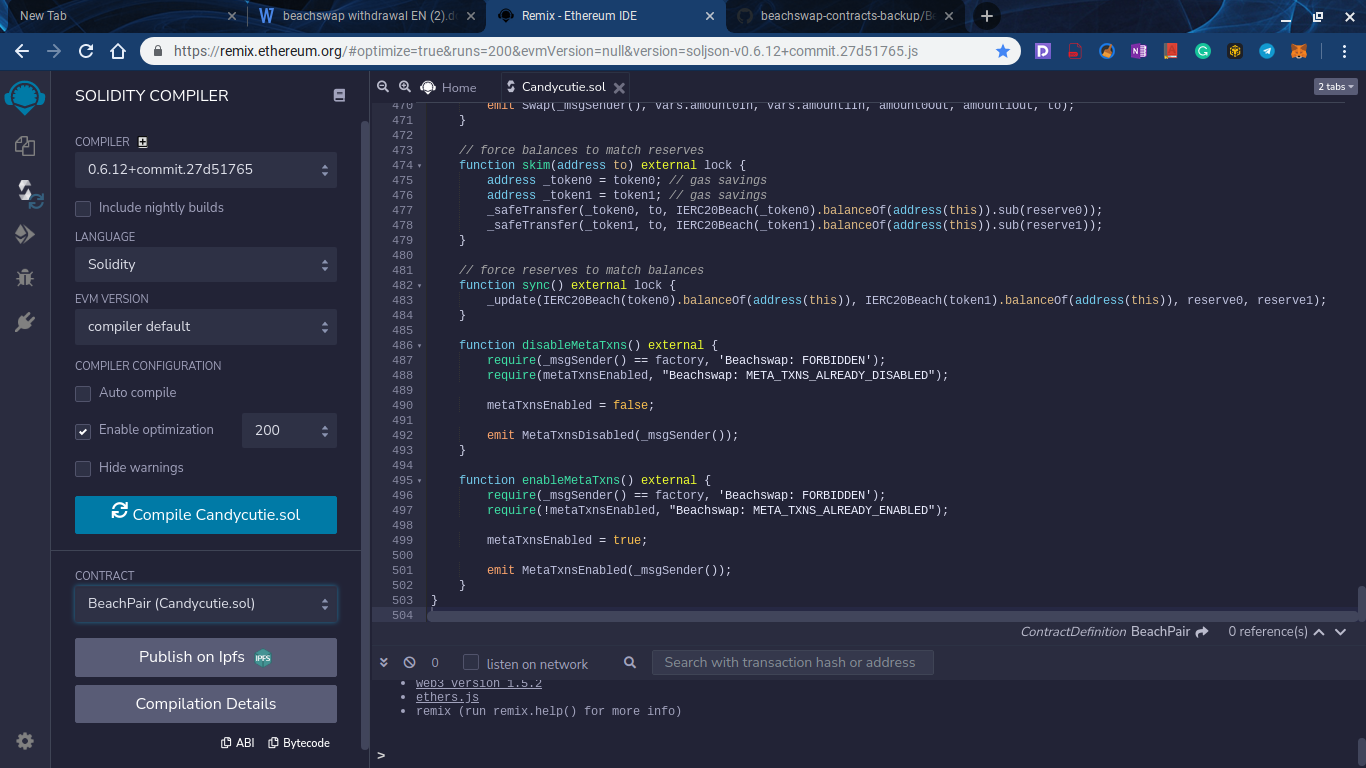Click the editor vertical scrollbar thumb
This screenshot has height=768, width=1366.
pos(1361,602)
